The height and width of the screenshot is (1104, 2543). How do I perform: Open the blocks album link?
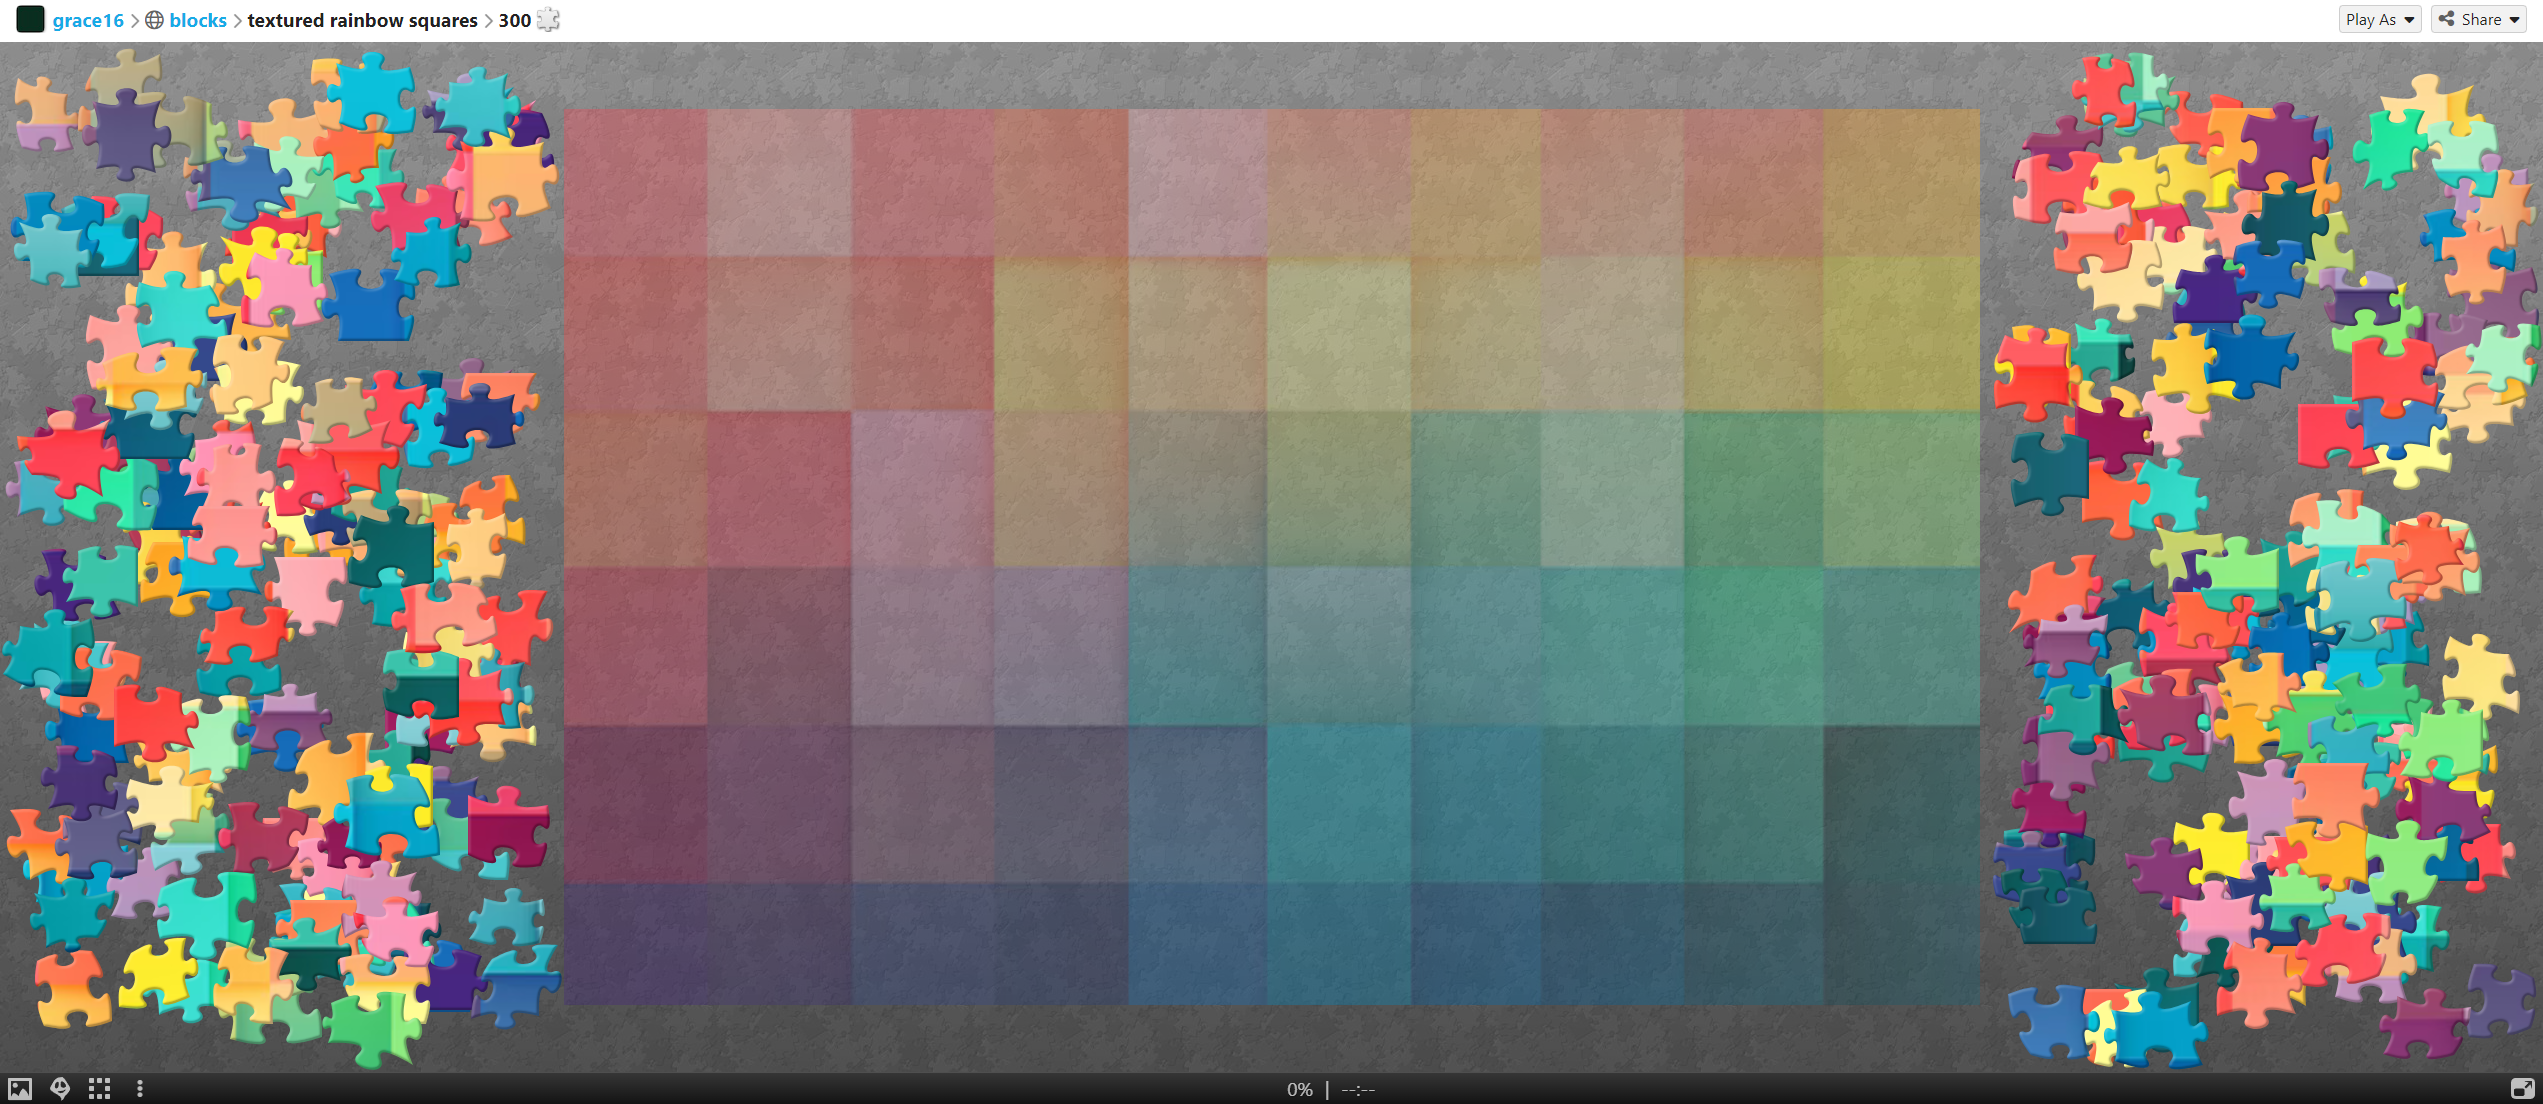pos(198,20)
